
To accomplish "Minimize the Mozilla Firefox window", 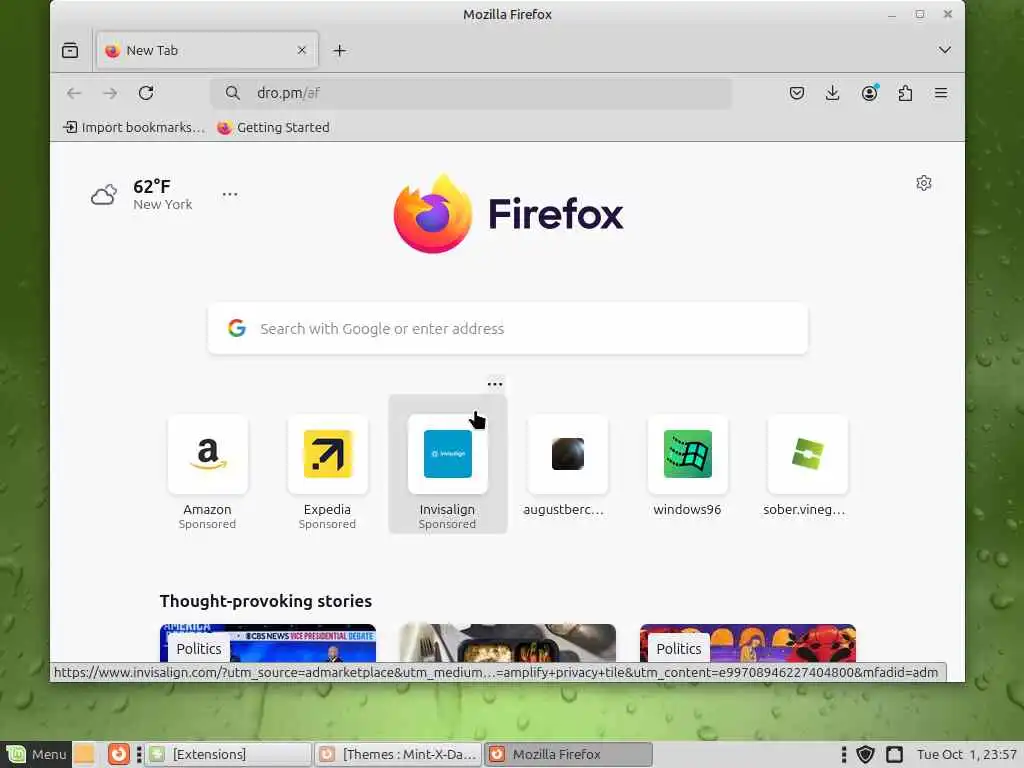I will [892, 14].
